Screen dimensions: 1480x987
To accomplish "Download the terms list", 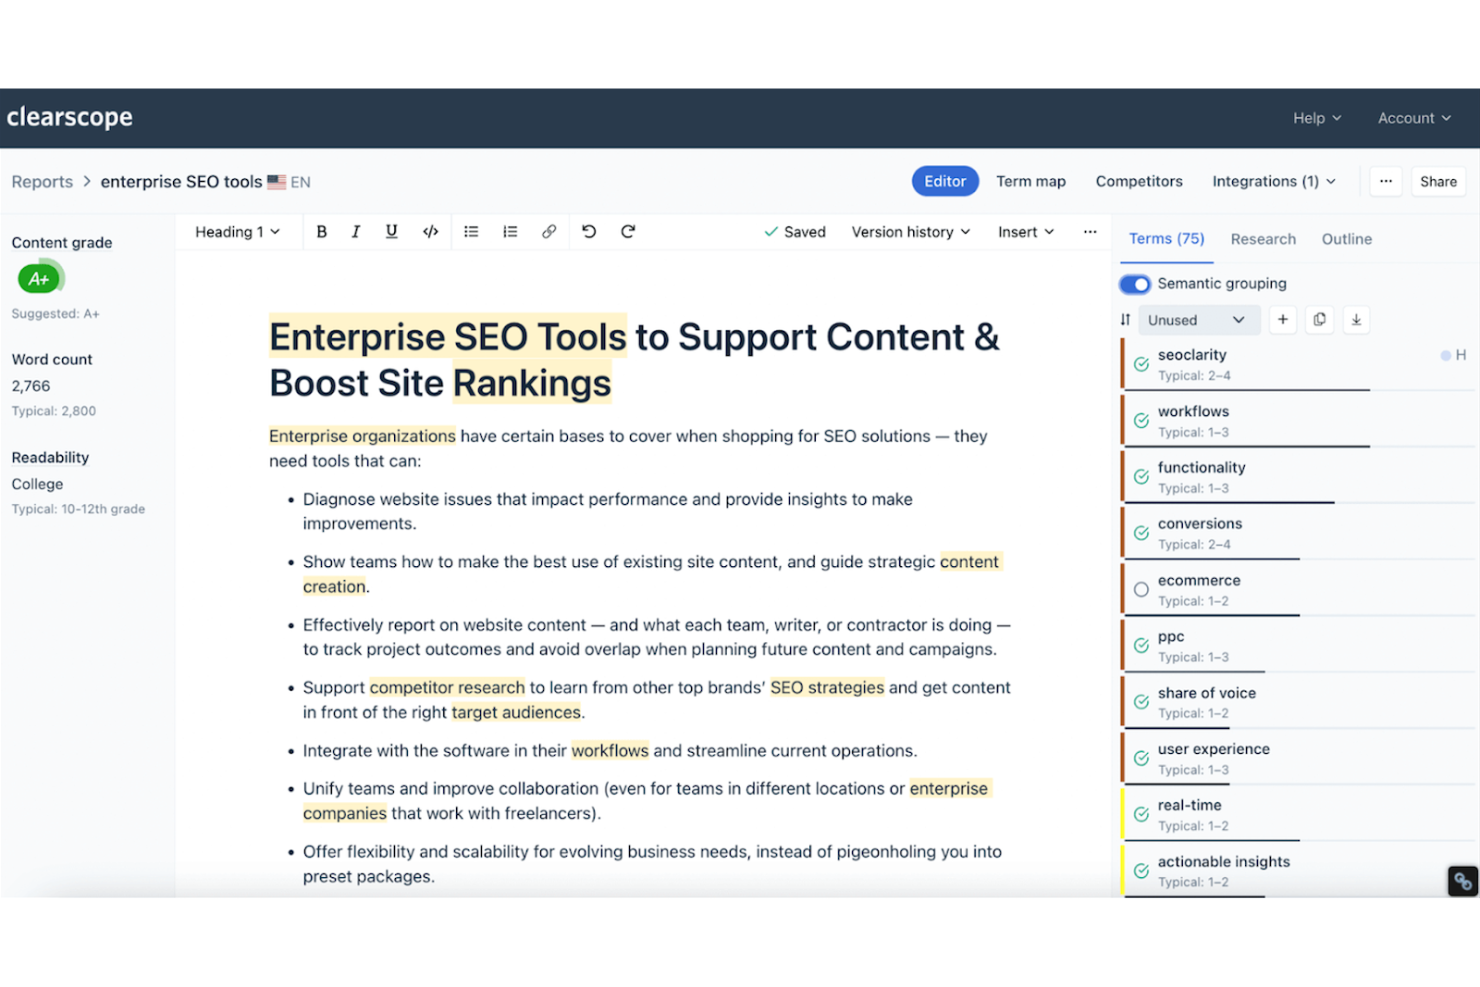I will point(1356,320).
